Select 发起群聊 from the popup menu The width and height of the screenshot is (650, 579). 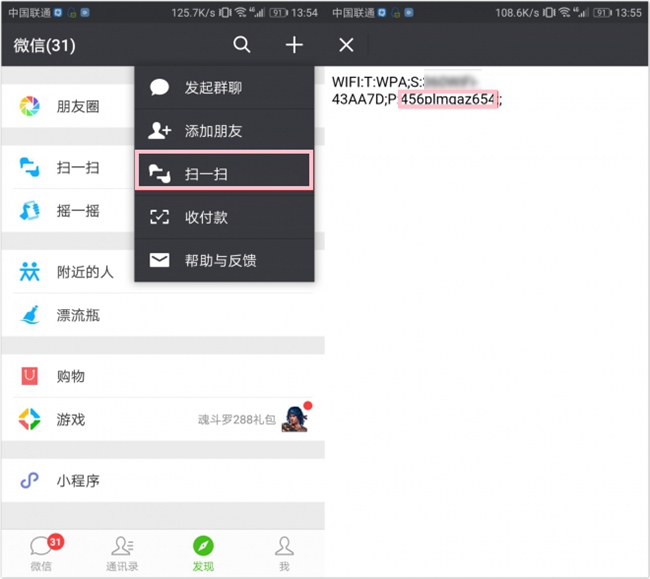tap(224, 87)
